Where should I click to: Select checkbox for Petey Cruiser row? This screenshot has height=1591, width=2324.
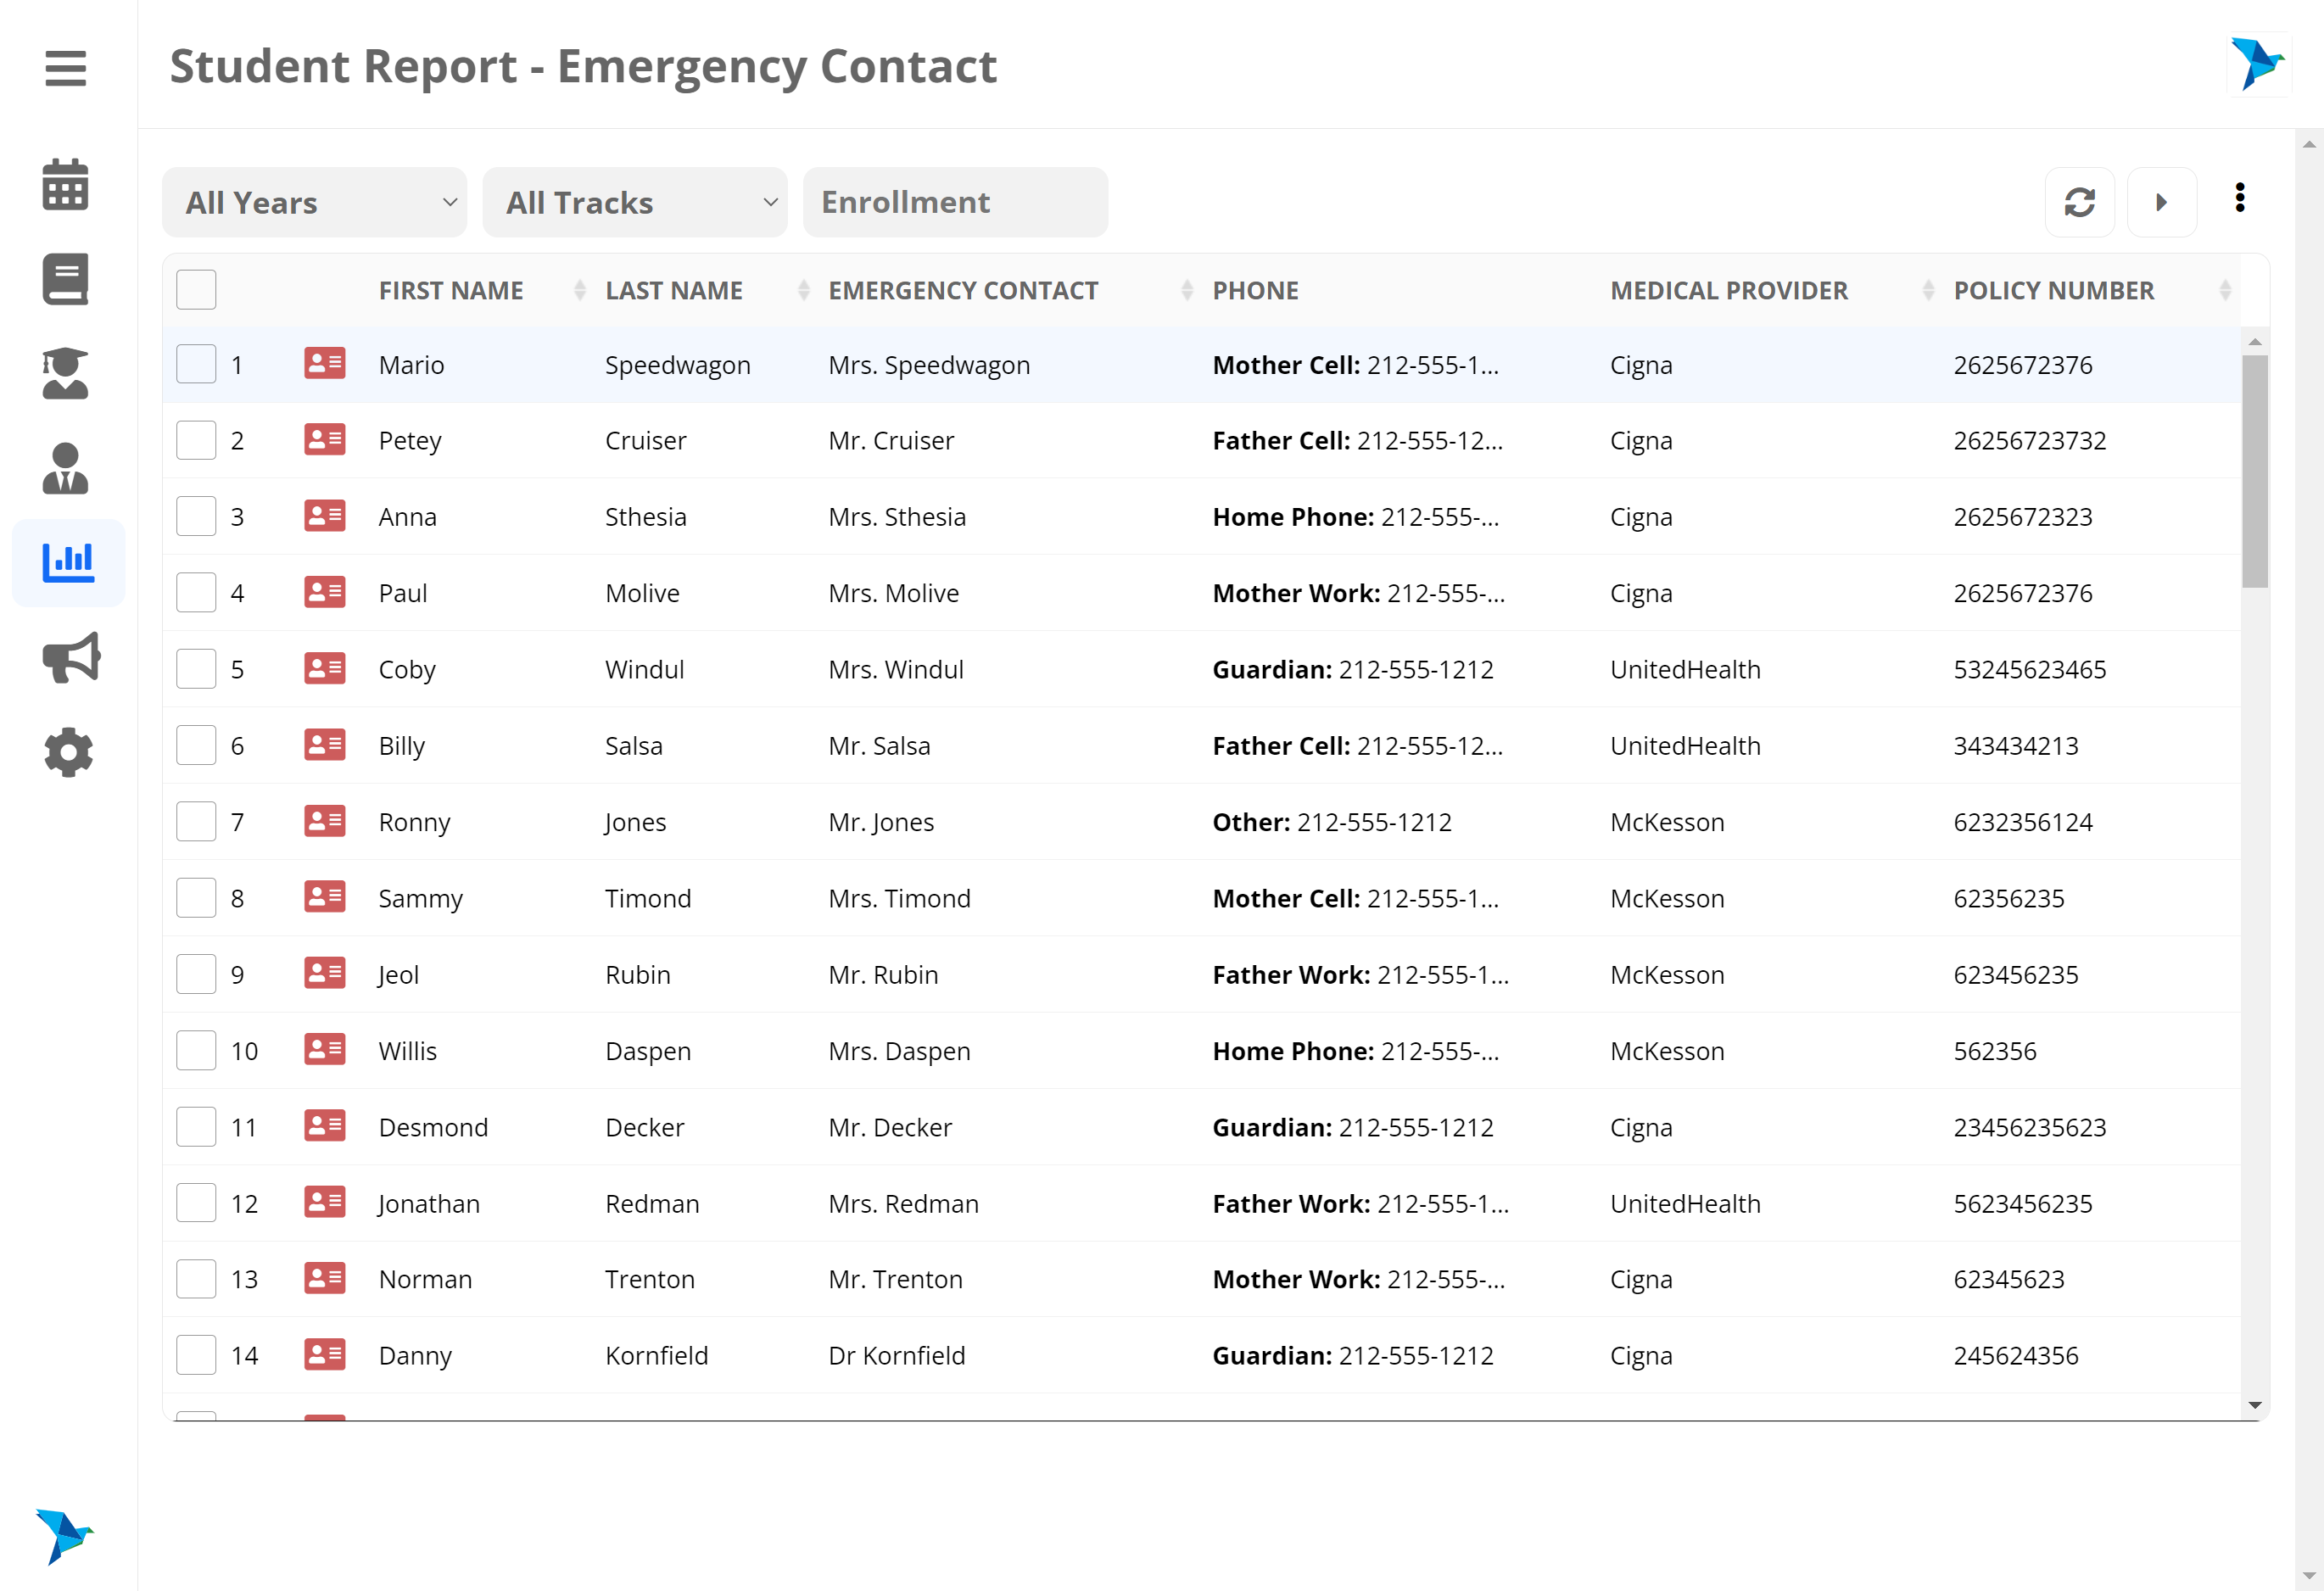196,440
